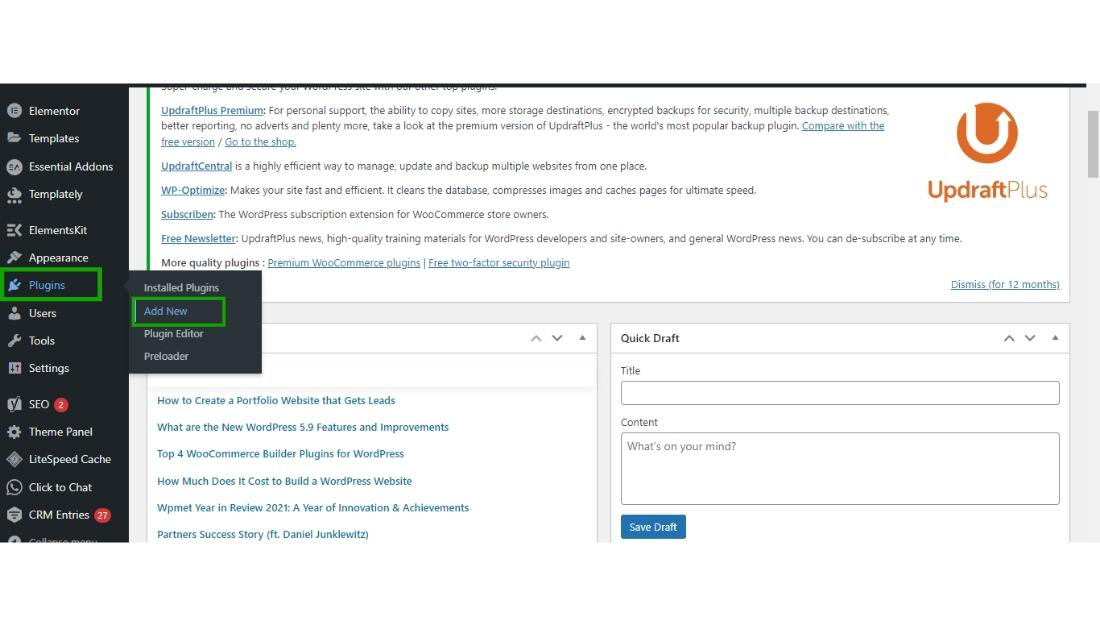Open Wpmet Year in Review 2021 post
The height and width of the screenshot is (619, 1100).
(x=313, y=507)
